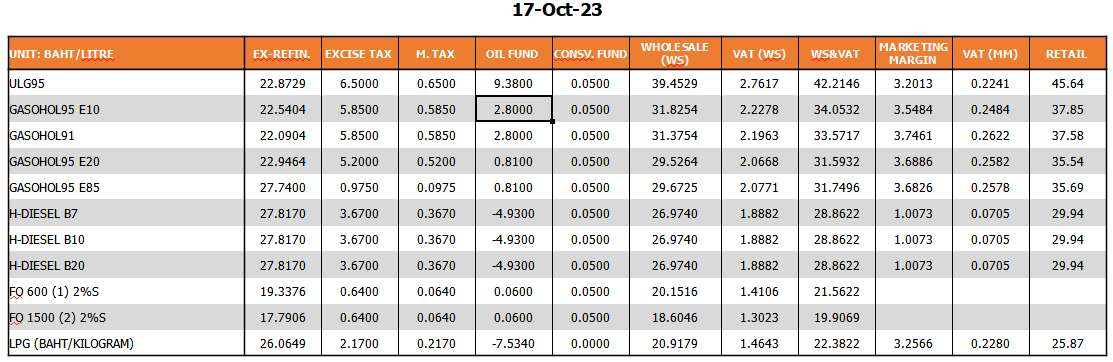Viewport: 1113px width, 362px height.
Task: Click the OIL FUND column header
Action: tap(514, 54)
